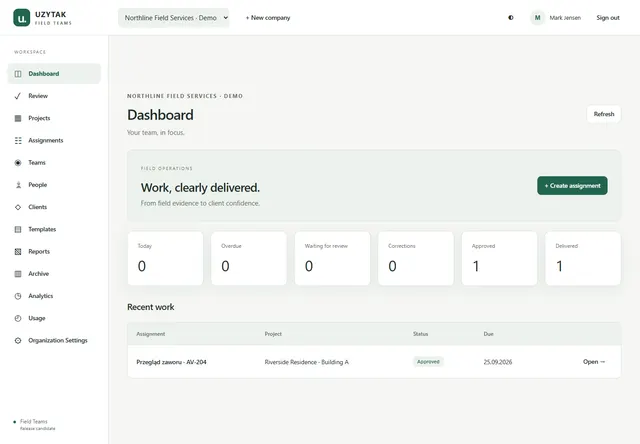Click Przegląd zaworu - AV-204 text
The image size is (640, 444).
[x=171, y=362]
